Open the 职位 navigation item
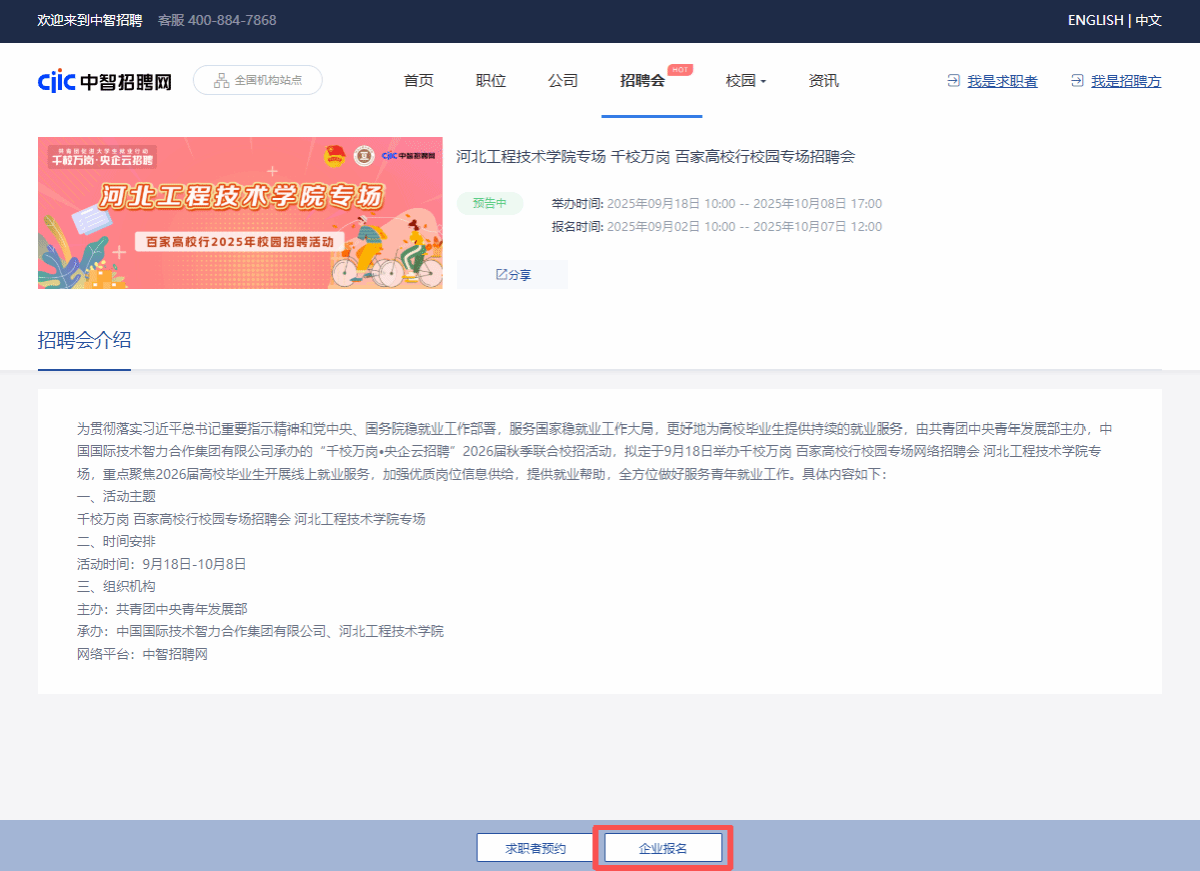Screen dimensions: 1200x871 click(x=490, y=81)
